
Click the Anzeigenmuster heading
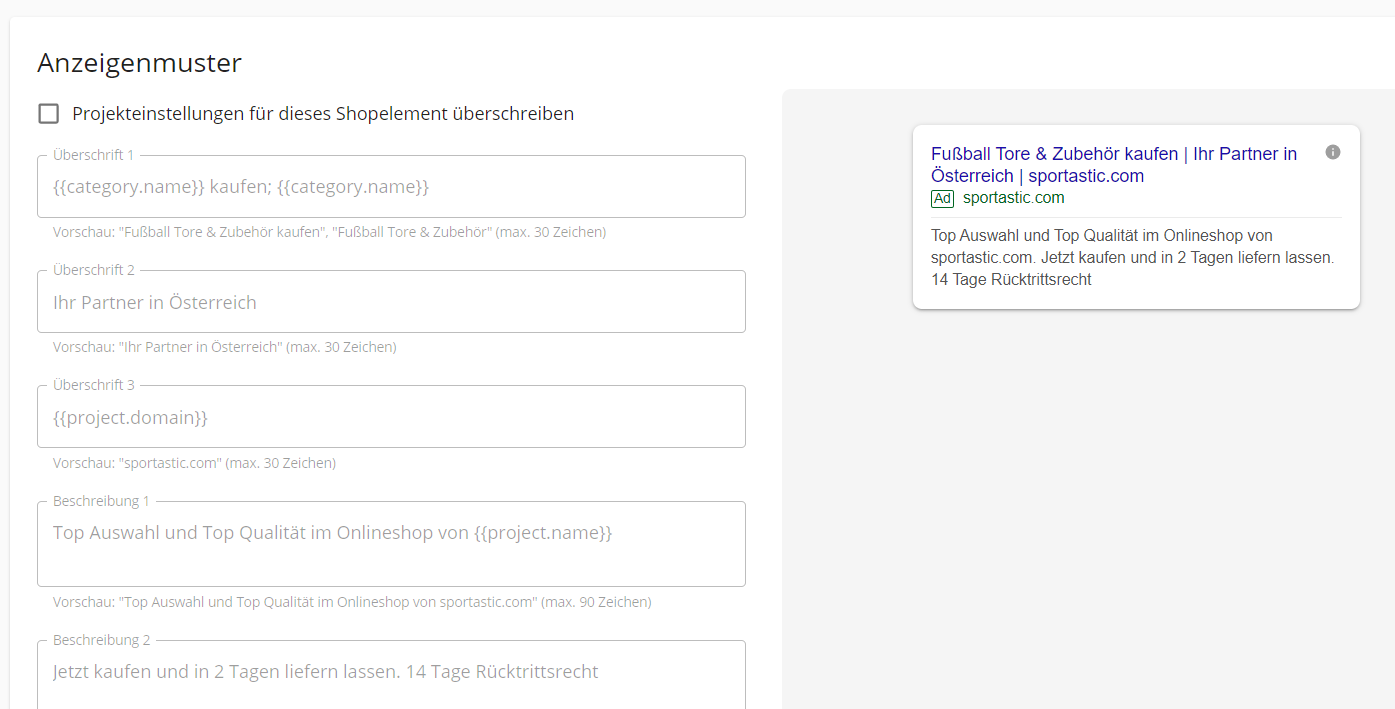coord(139,63)
